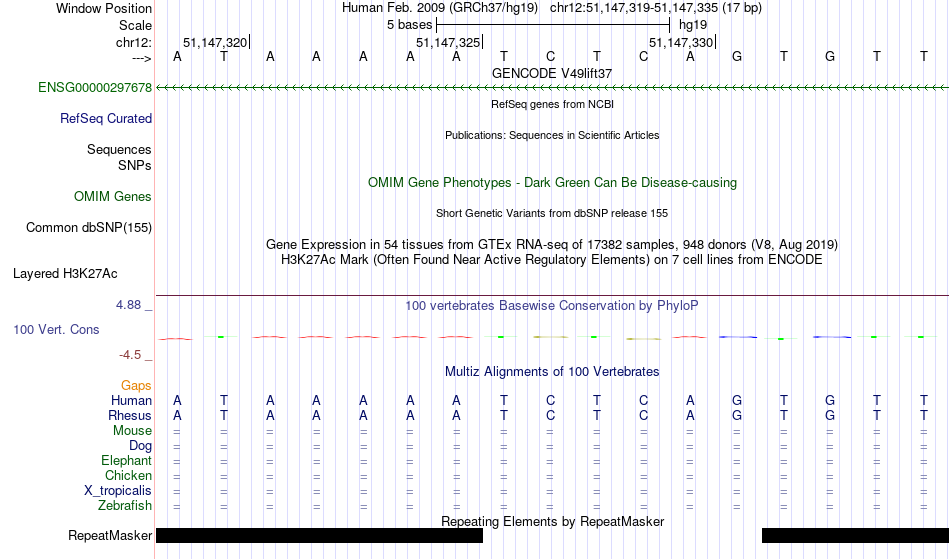Click Publications: Sequences in Scientific Articles title
Screen dimensions: 950x559
tap(552, 135)
